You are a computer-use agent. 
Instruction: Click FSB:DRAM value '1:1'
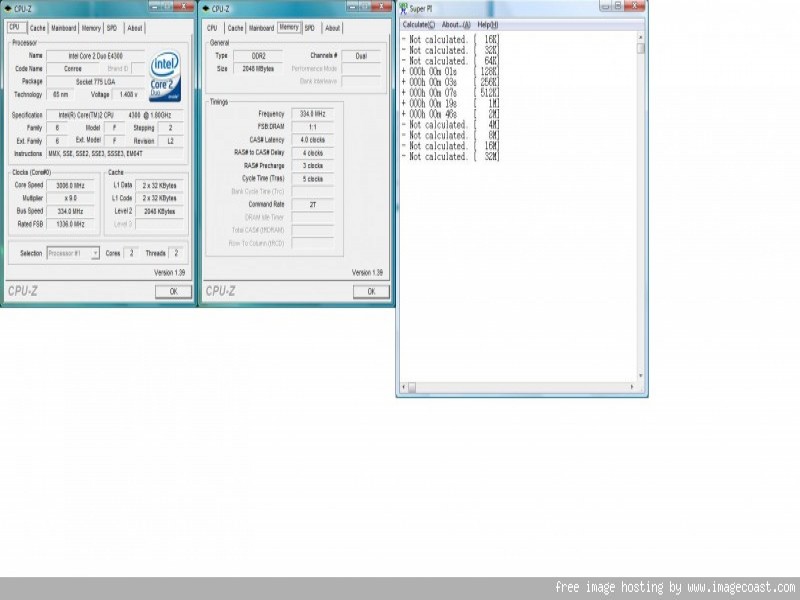[x=313, y=127]
